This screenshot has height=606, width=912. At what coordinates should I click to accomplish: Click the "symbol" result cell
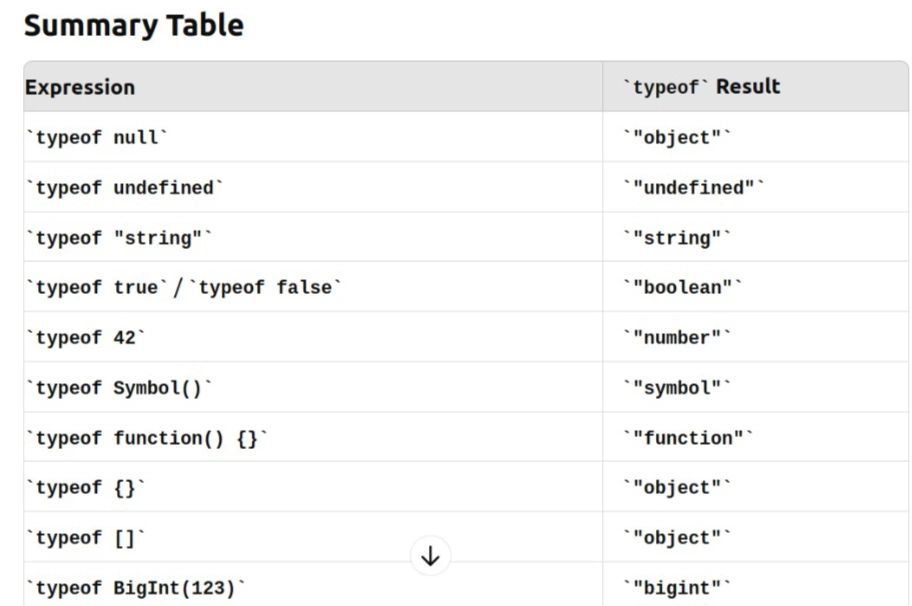click(756, 387)
